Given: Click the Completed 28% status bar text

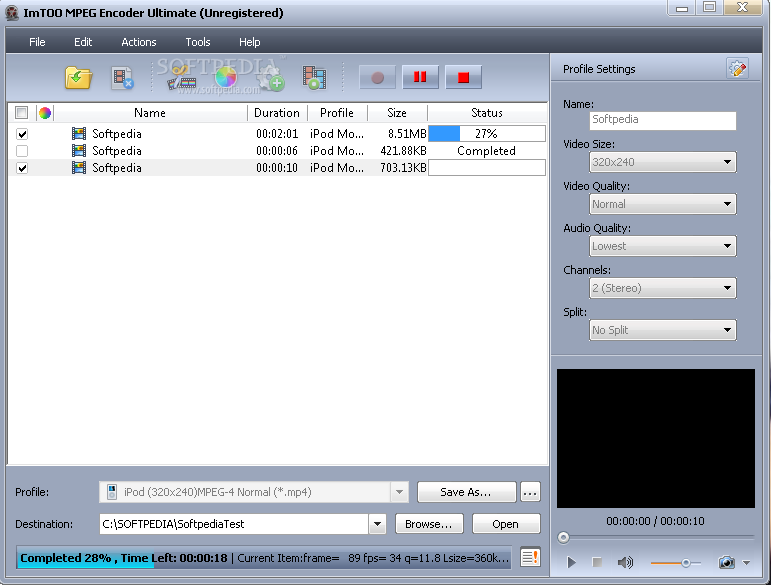Looking at the screenshot, I should [65, 558].
